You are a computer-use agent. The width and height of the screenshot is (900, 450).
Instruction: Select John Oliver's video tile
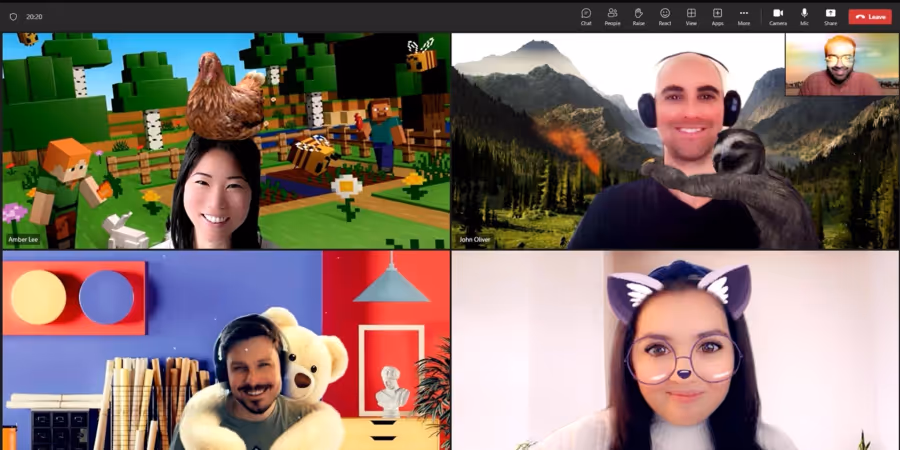click(675, 141)
